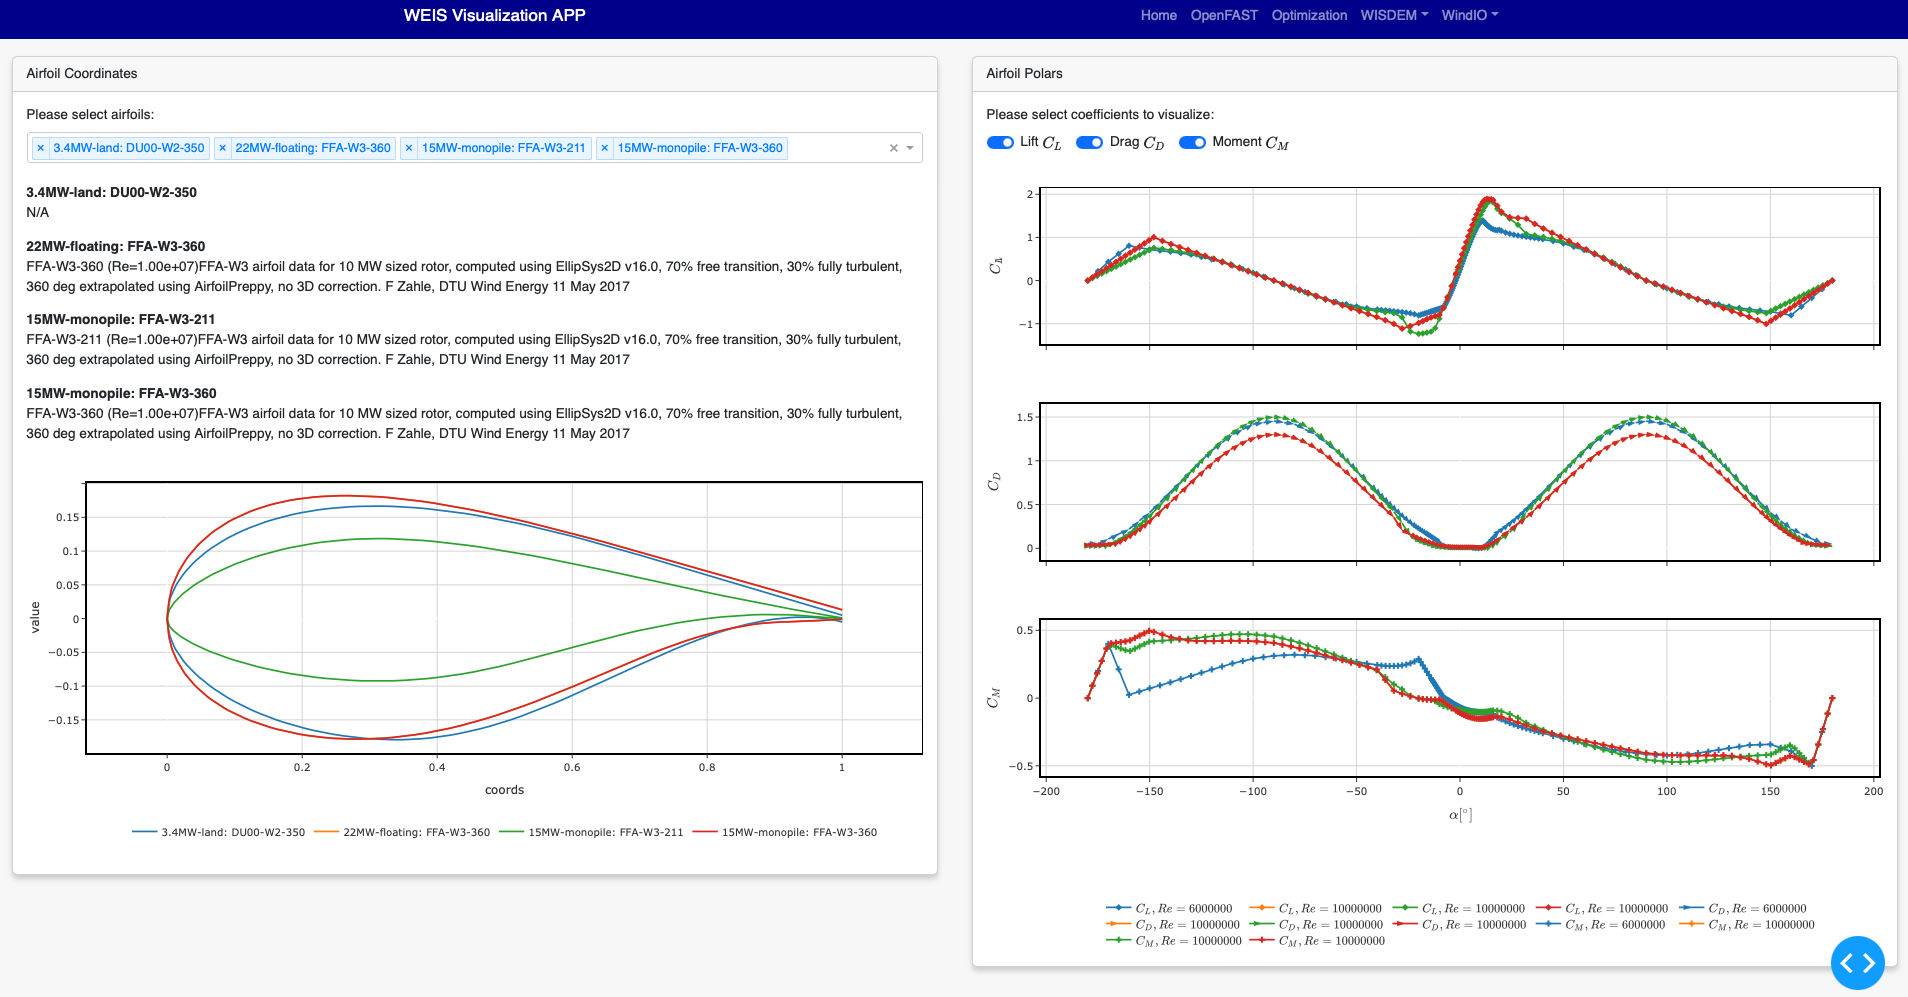Navigate to the Home link

click(x=1158, y=15)
